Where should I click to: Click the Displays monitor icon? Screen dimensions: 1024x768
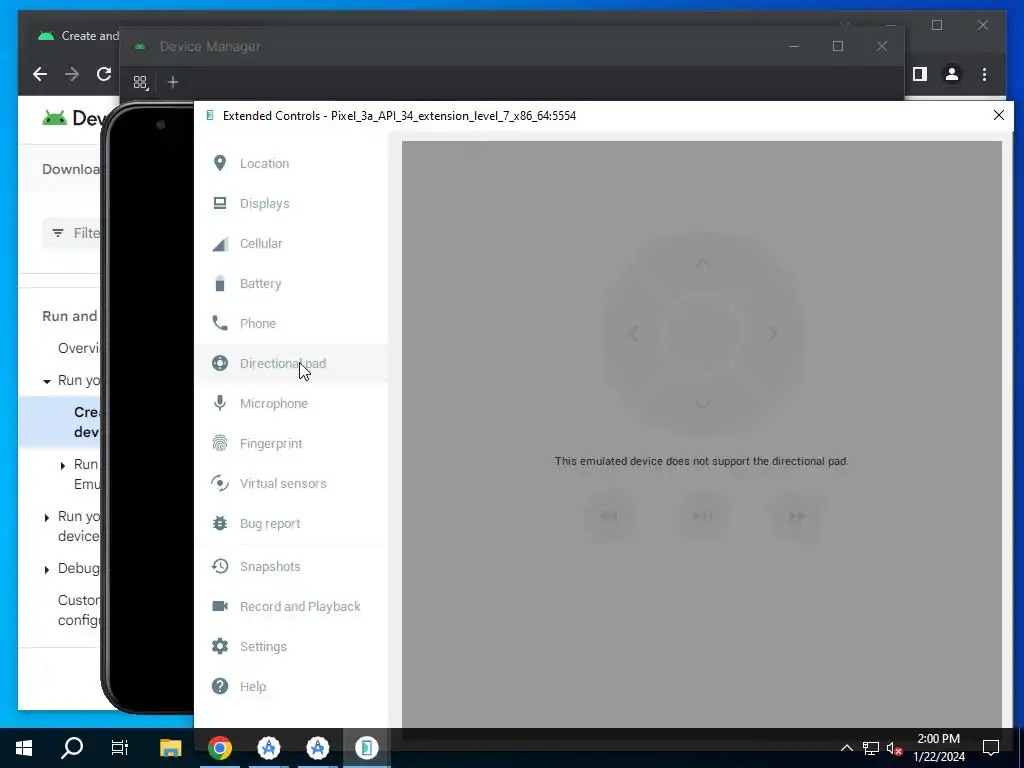pos(220,203)
